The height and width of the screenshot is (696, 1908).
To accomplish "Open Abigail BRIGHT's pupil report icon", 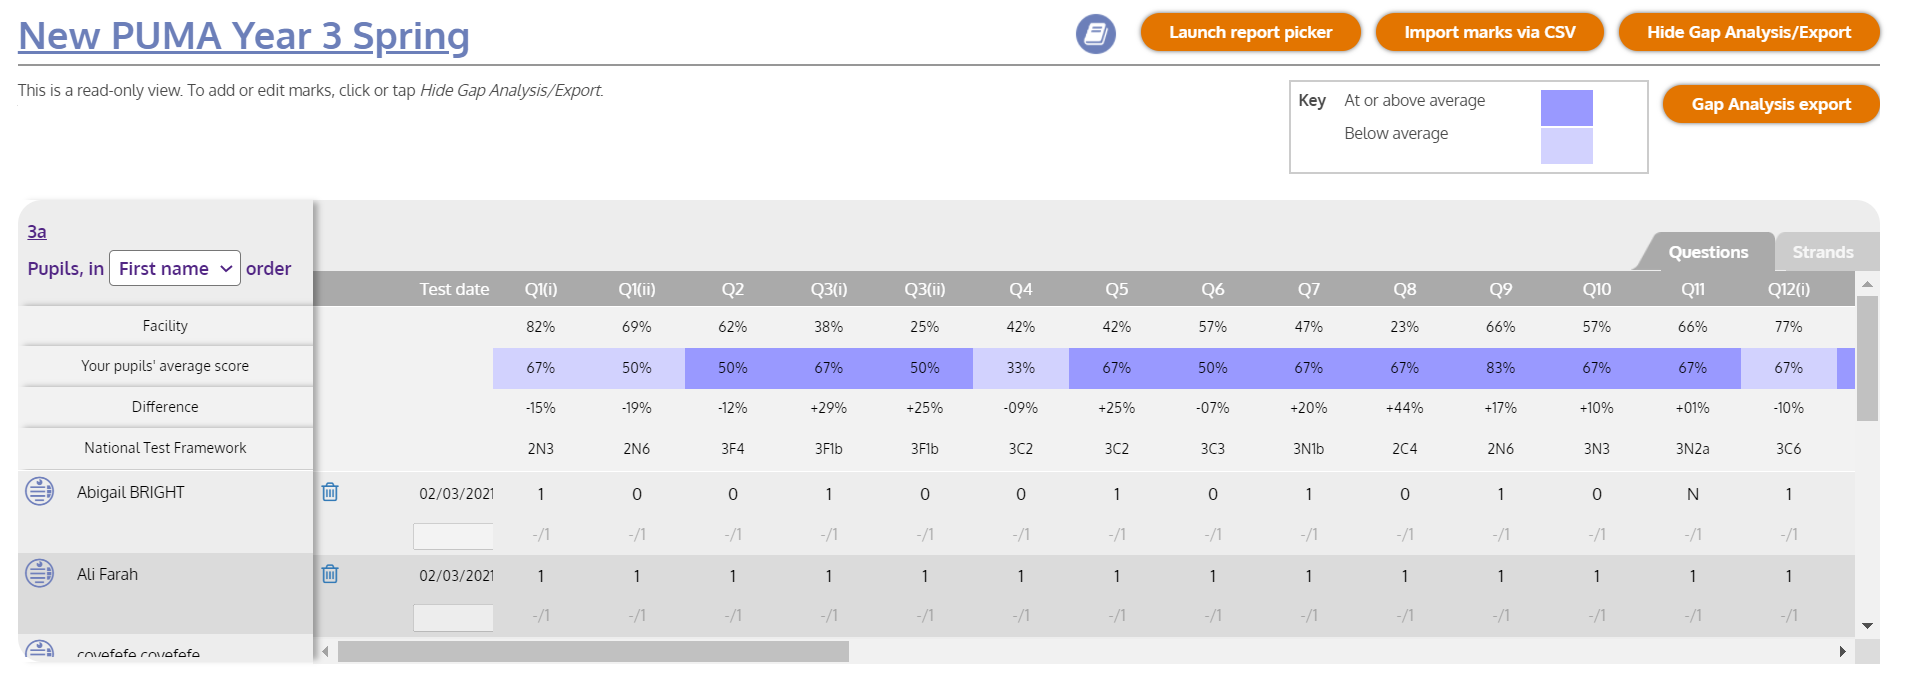I will point(40,491).
